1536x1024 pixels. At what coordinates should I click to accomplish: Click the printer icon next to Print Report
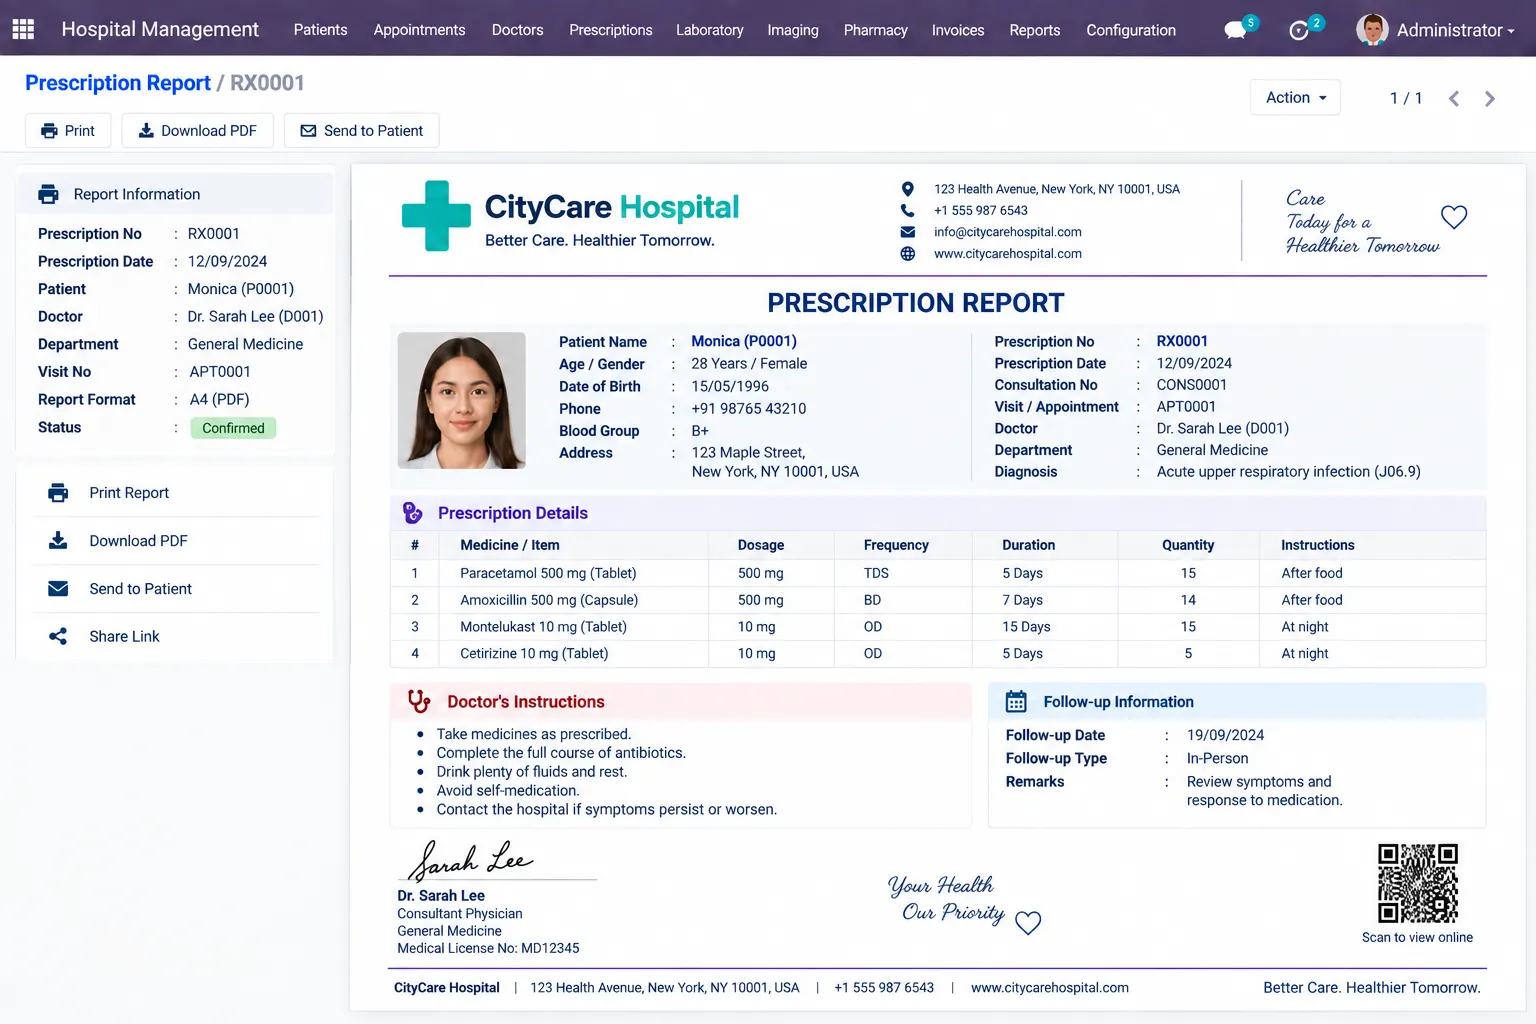point(58,493)
